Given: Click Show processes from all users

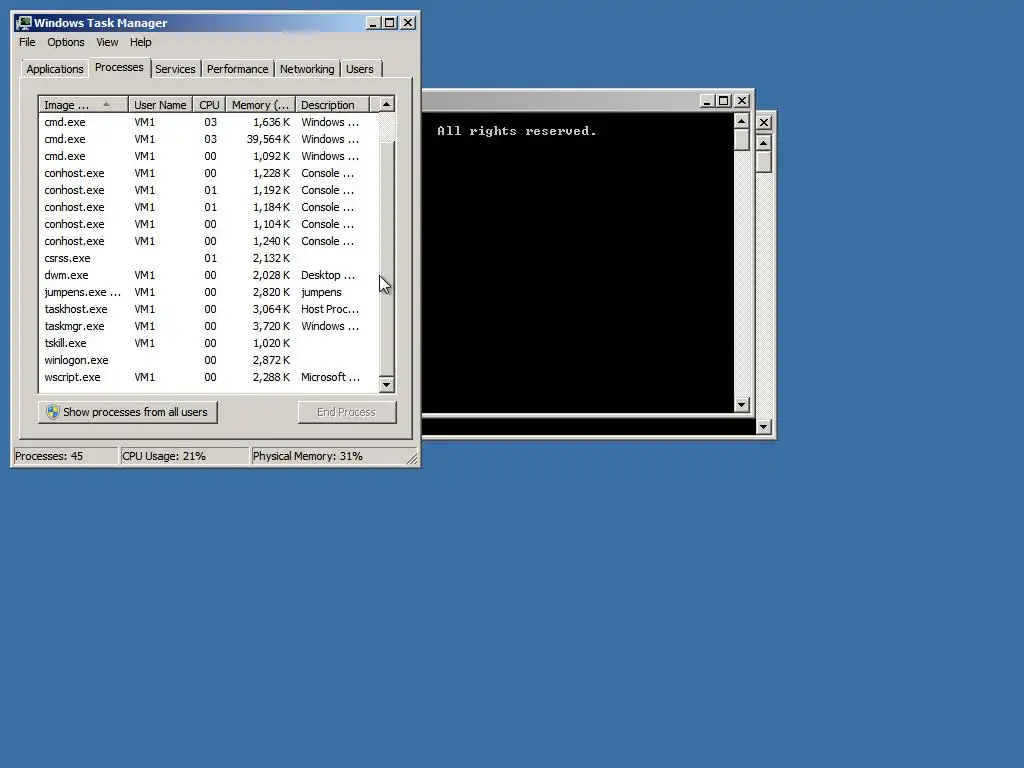Looking at the screenshot, I should [x=127, y=412].
